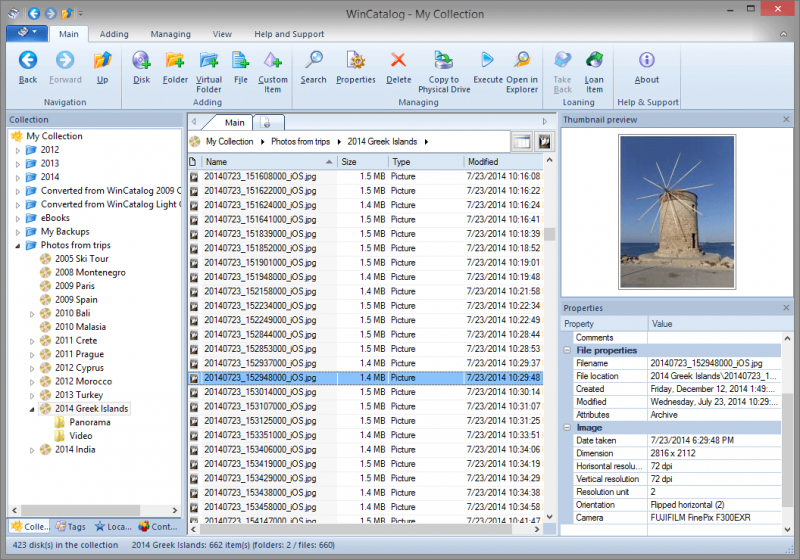Switch to Tags panel tab

click(70, 526)
